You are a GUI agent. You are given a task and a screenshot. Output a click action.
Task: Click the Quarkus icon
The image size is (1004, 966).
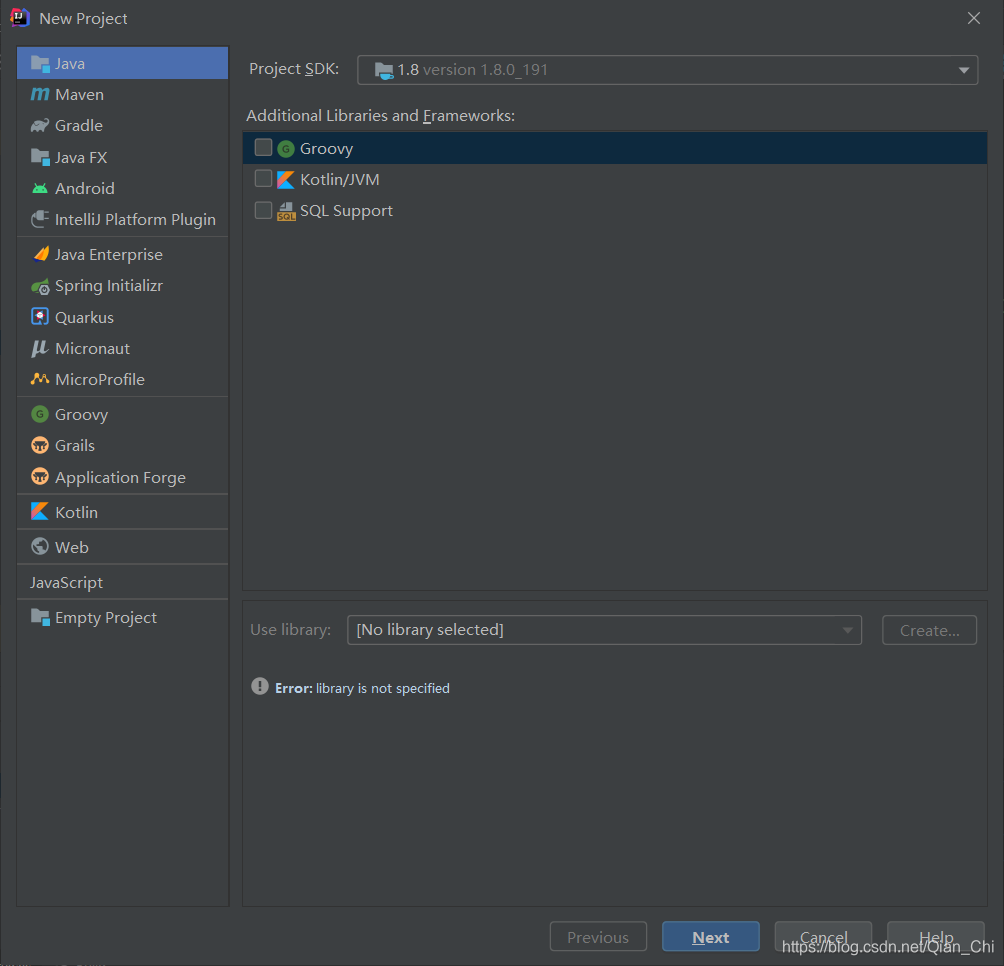coord(40,317)
